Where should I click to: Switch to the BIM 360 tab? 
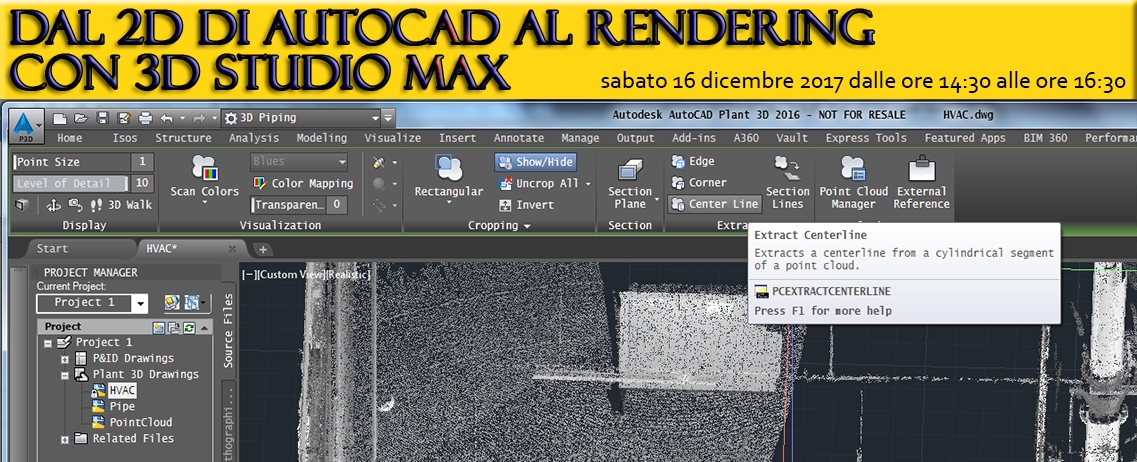pyautogui.click(x=1046, y=138)
